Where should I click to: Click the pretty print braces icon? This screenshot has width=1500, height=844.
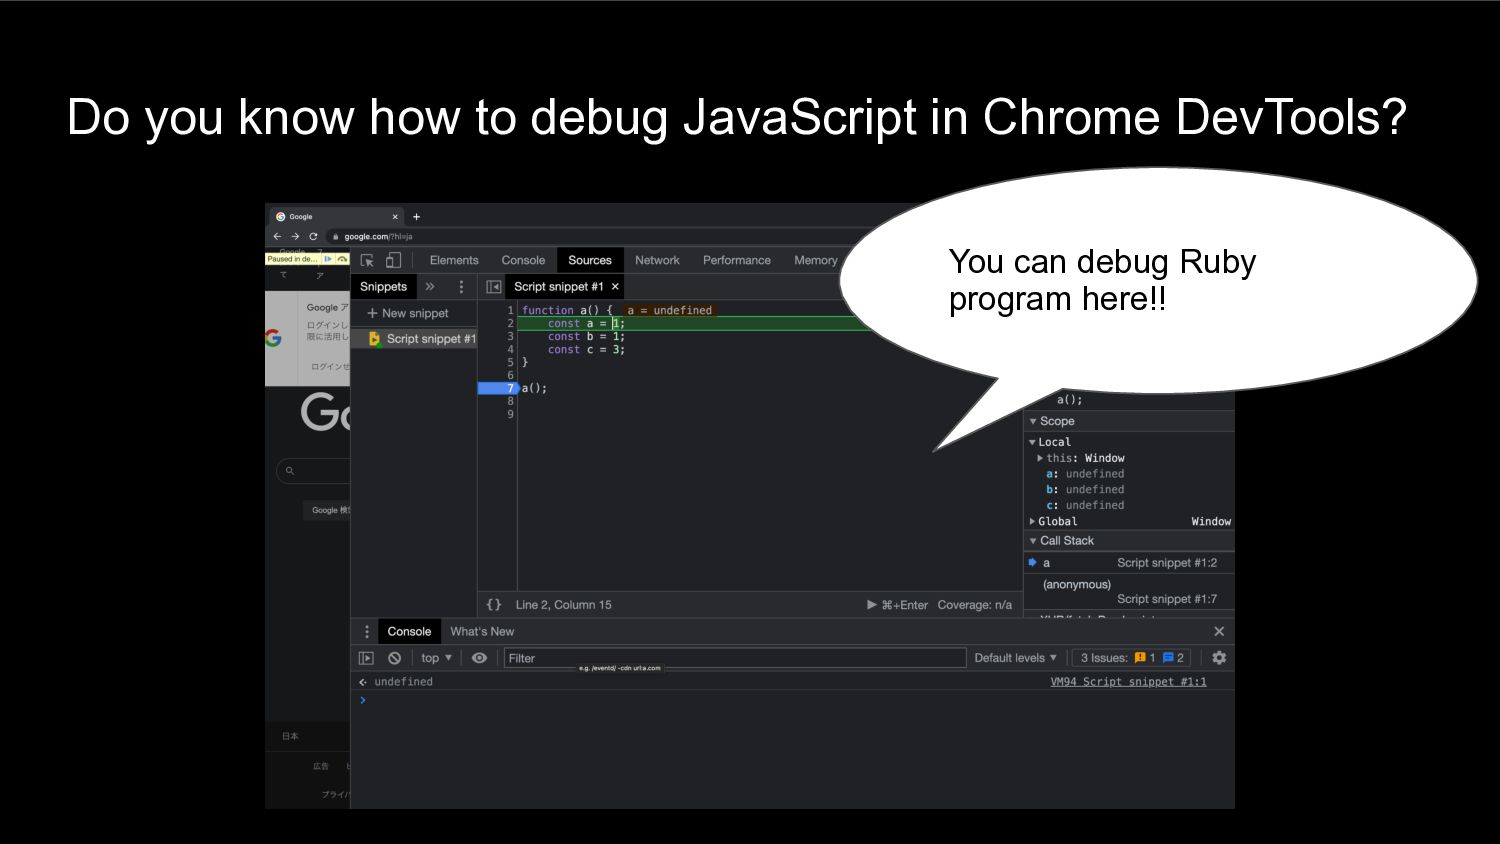(494, 605)
